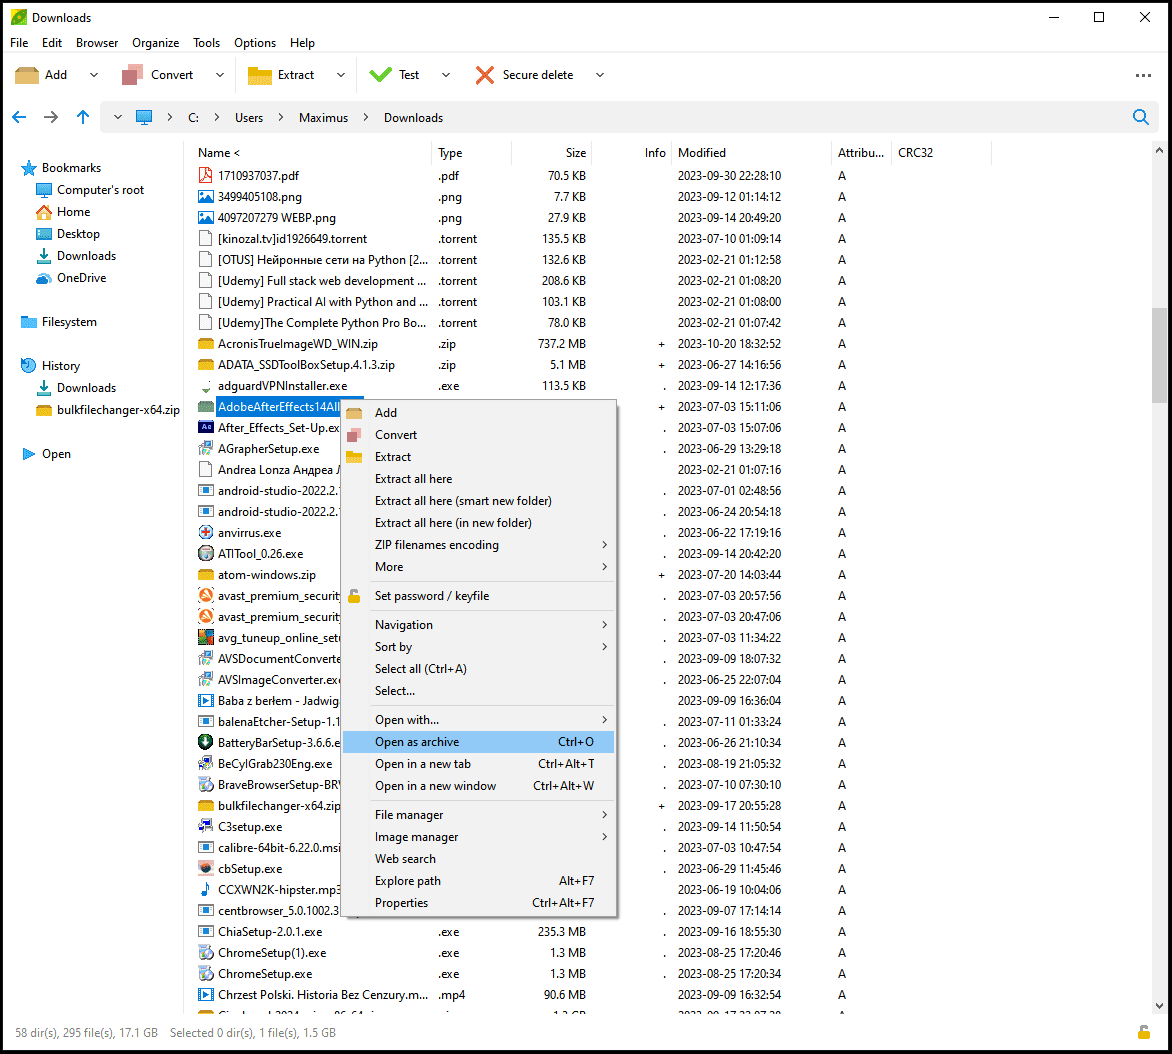Expand the More submenu
Viewport: 1172px width, 1054px height.
pyautogui.click(x=605, y=567)
